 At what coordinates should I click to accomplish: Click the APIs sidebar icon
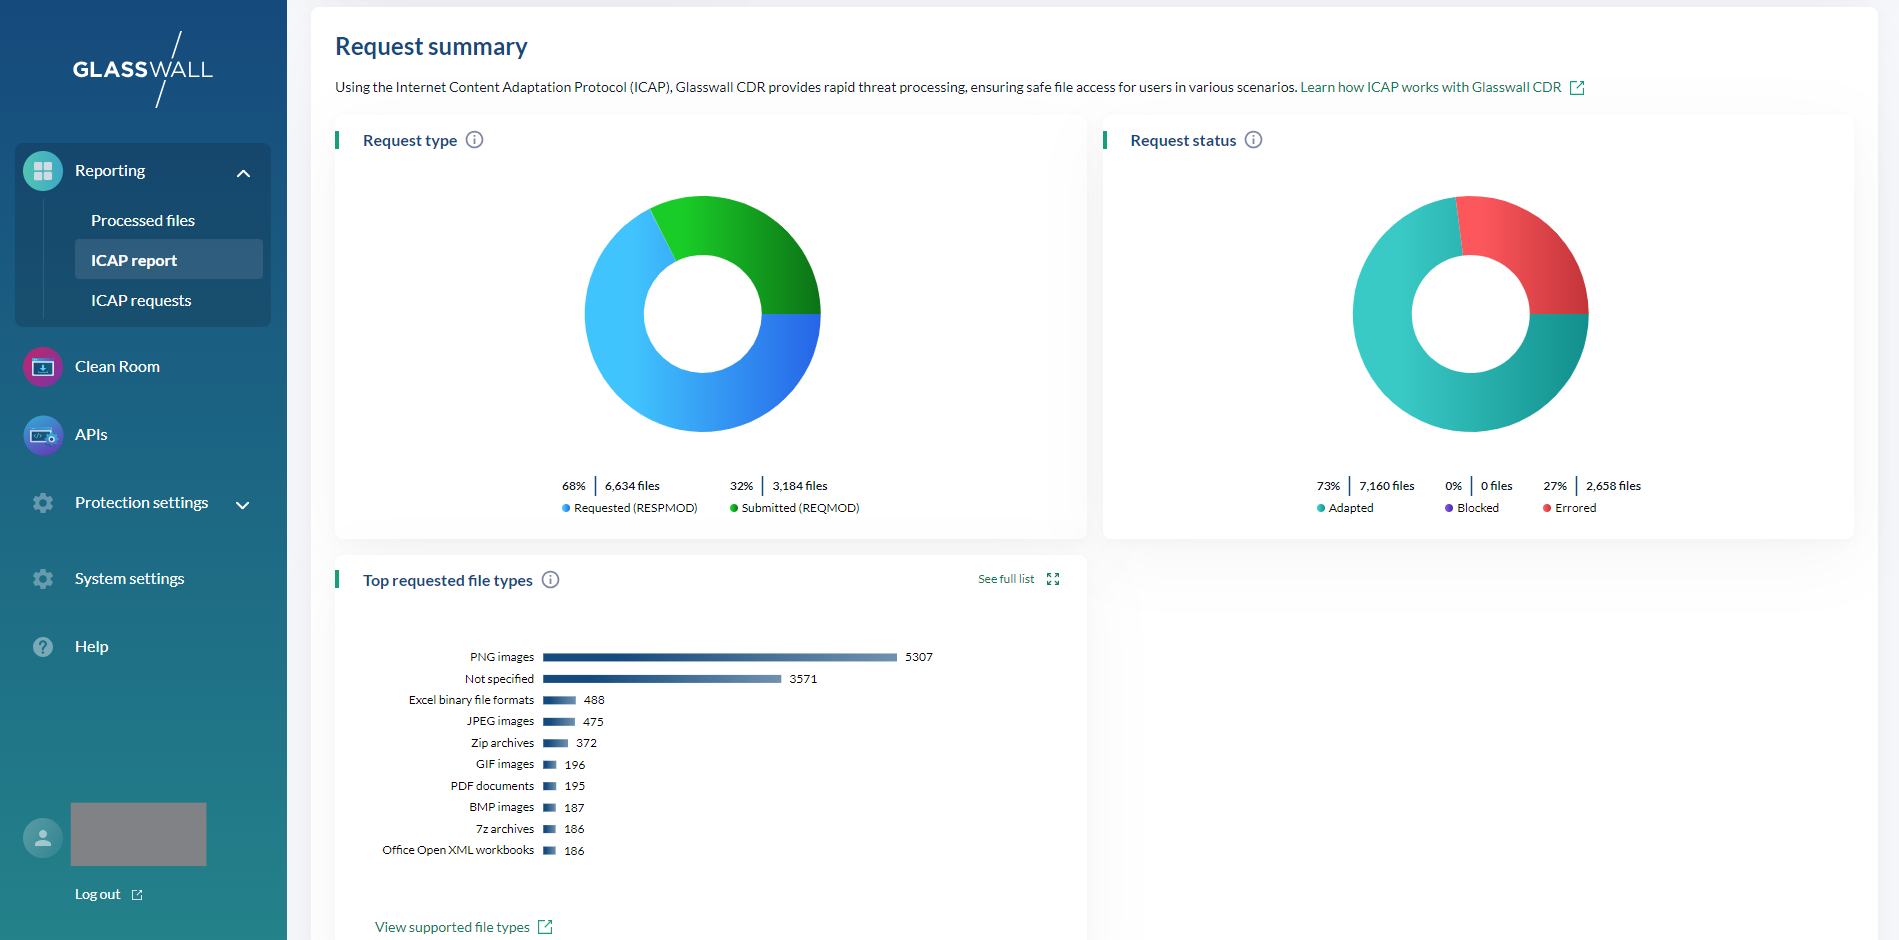click(x=43, y=435)
